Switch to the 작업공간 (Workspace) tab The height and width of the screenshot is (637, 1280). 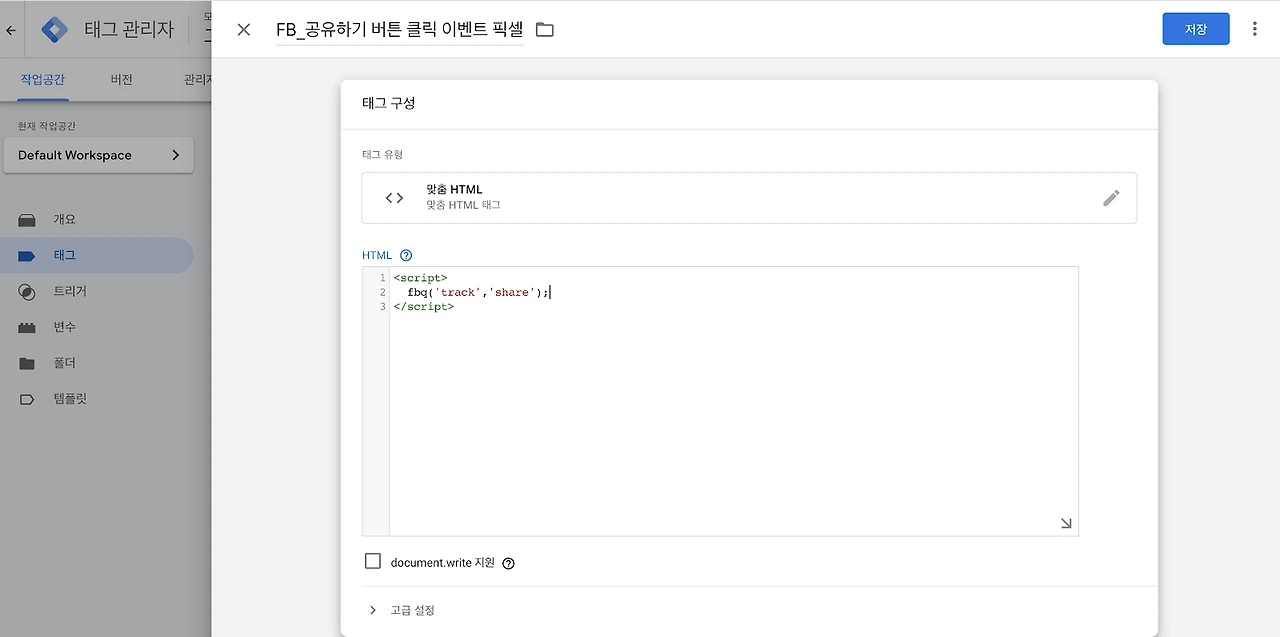click(41, 78)
